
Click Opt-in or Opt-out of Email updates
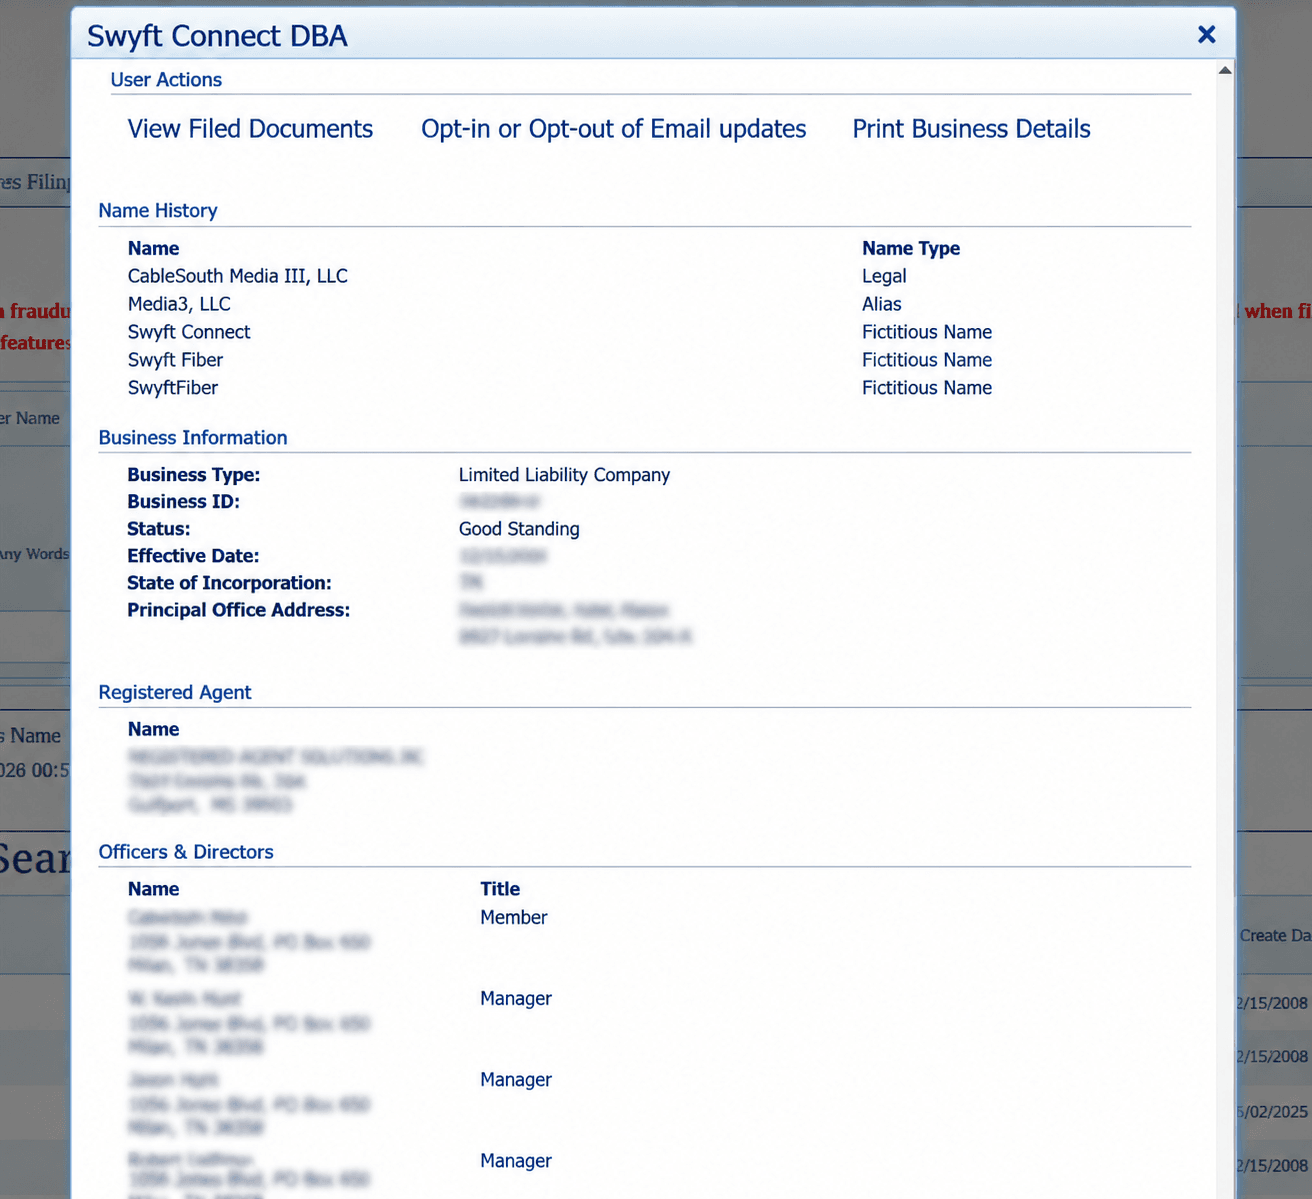coord(613,129)
